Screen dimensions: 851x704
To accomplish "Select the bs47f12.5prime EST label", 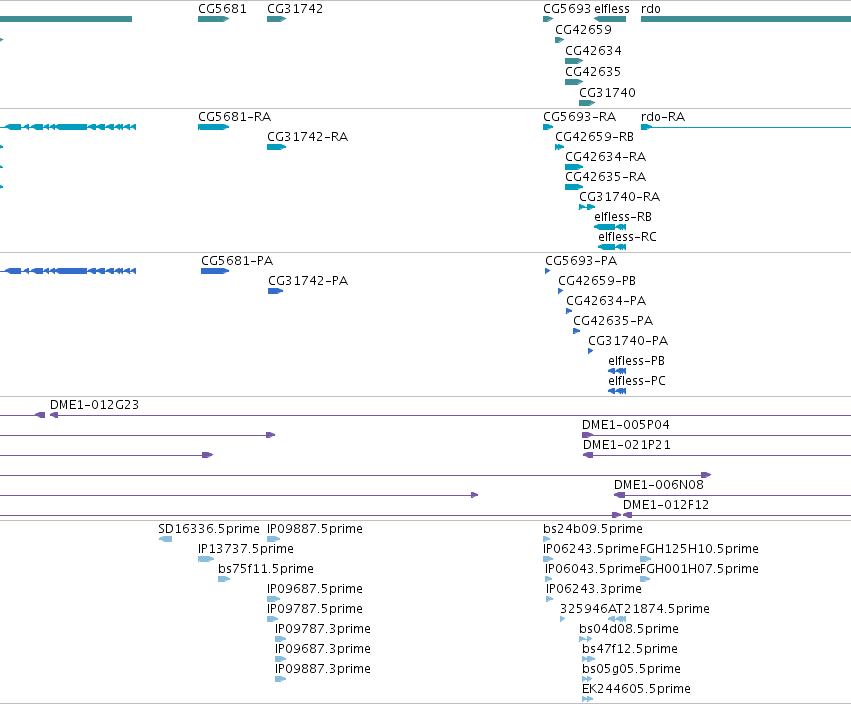I will (x=630, y=650).
